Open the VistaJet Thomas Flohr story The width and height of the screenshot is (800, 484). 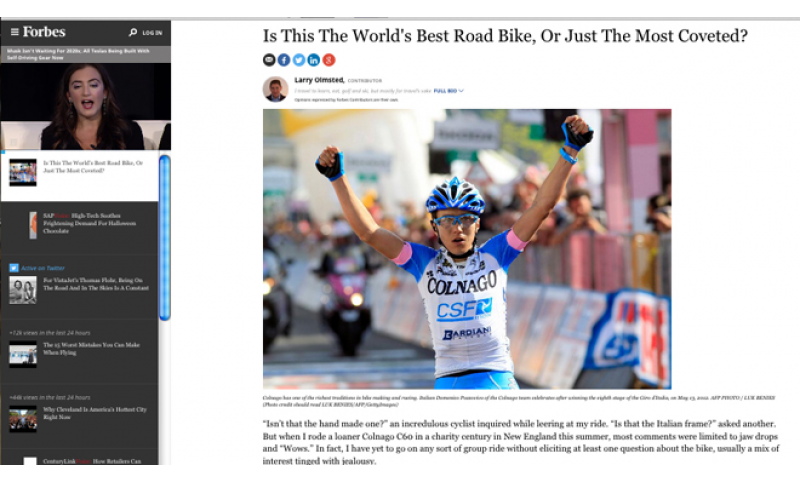tap(96, 284)
